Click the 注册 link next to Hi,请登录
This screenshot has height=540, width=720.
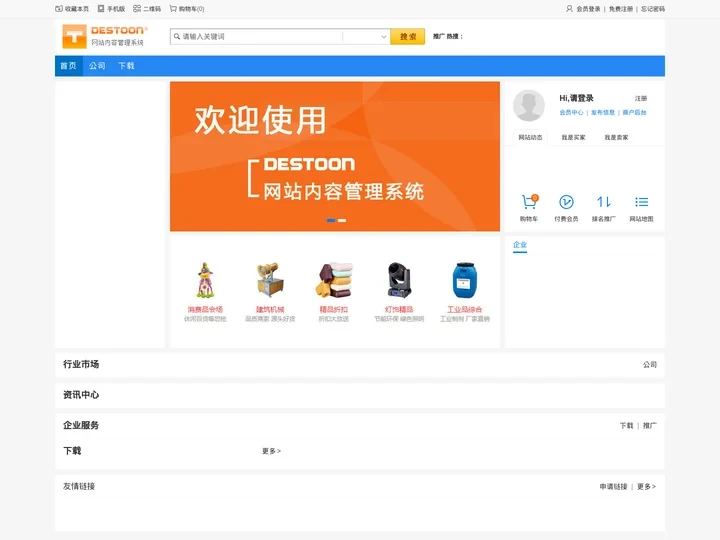(641, 98)
